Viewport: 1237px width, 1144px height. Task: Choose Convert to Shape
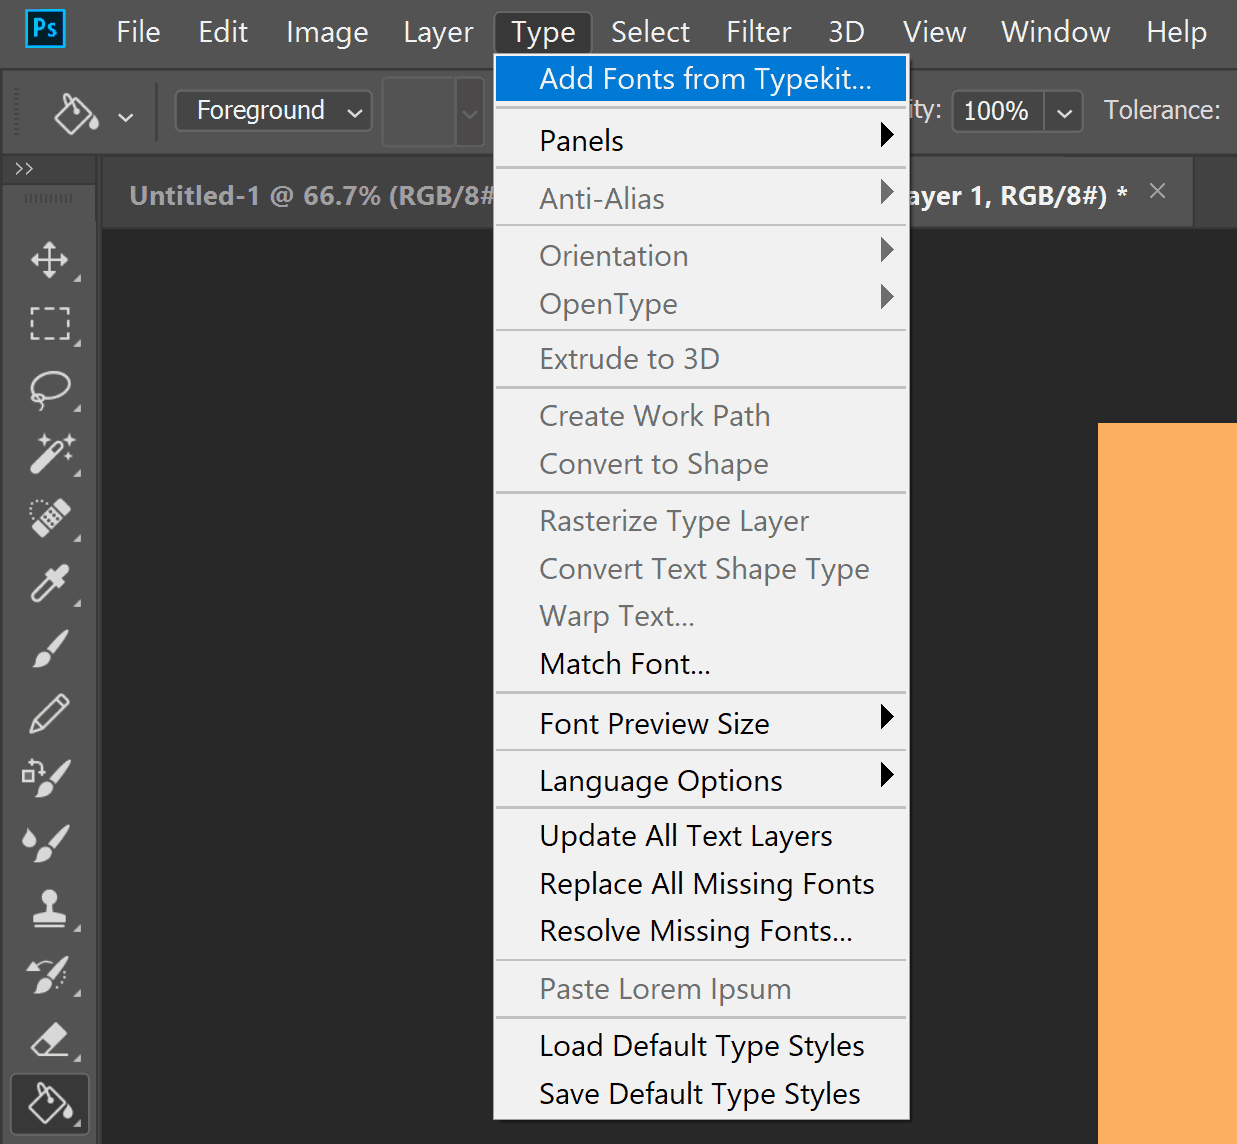(701, 464)
